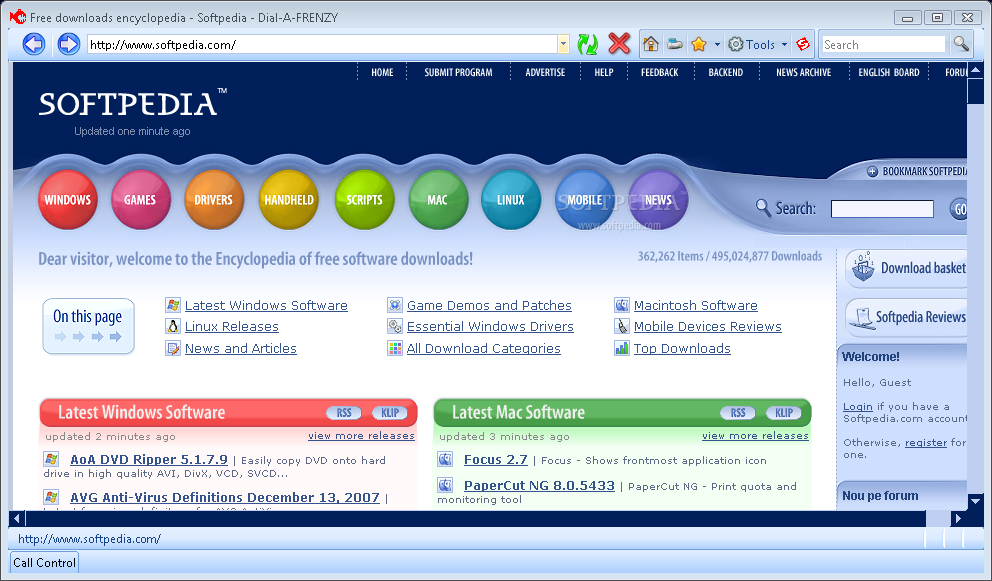
Task: Click the RSS button in Latest Mac Software
Action: [x=738, y=413]
